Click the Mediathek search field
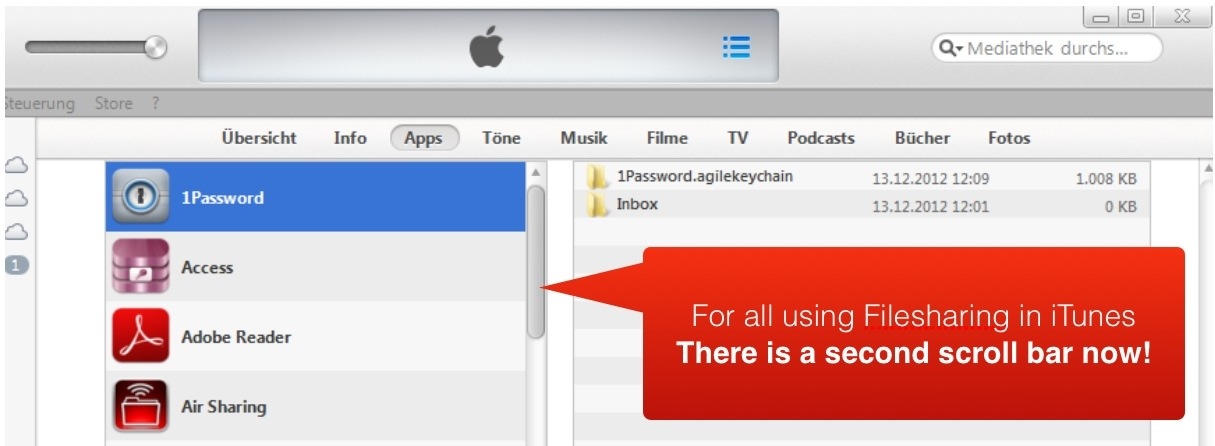The height and width of the screenshot is (446, 1215). [x=1047, y=48]
